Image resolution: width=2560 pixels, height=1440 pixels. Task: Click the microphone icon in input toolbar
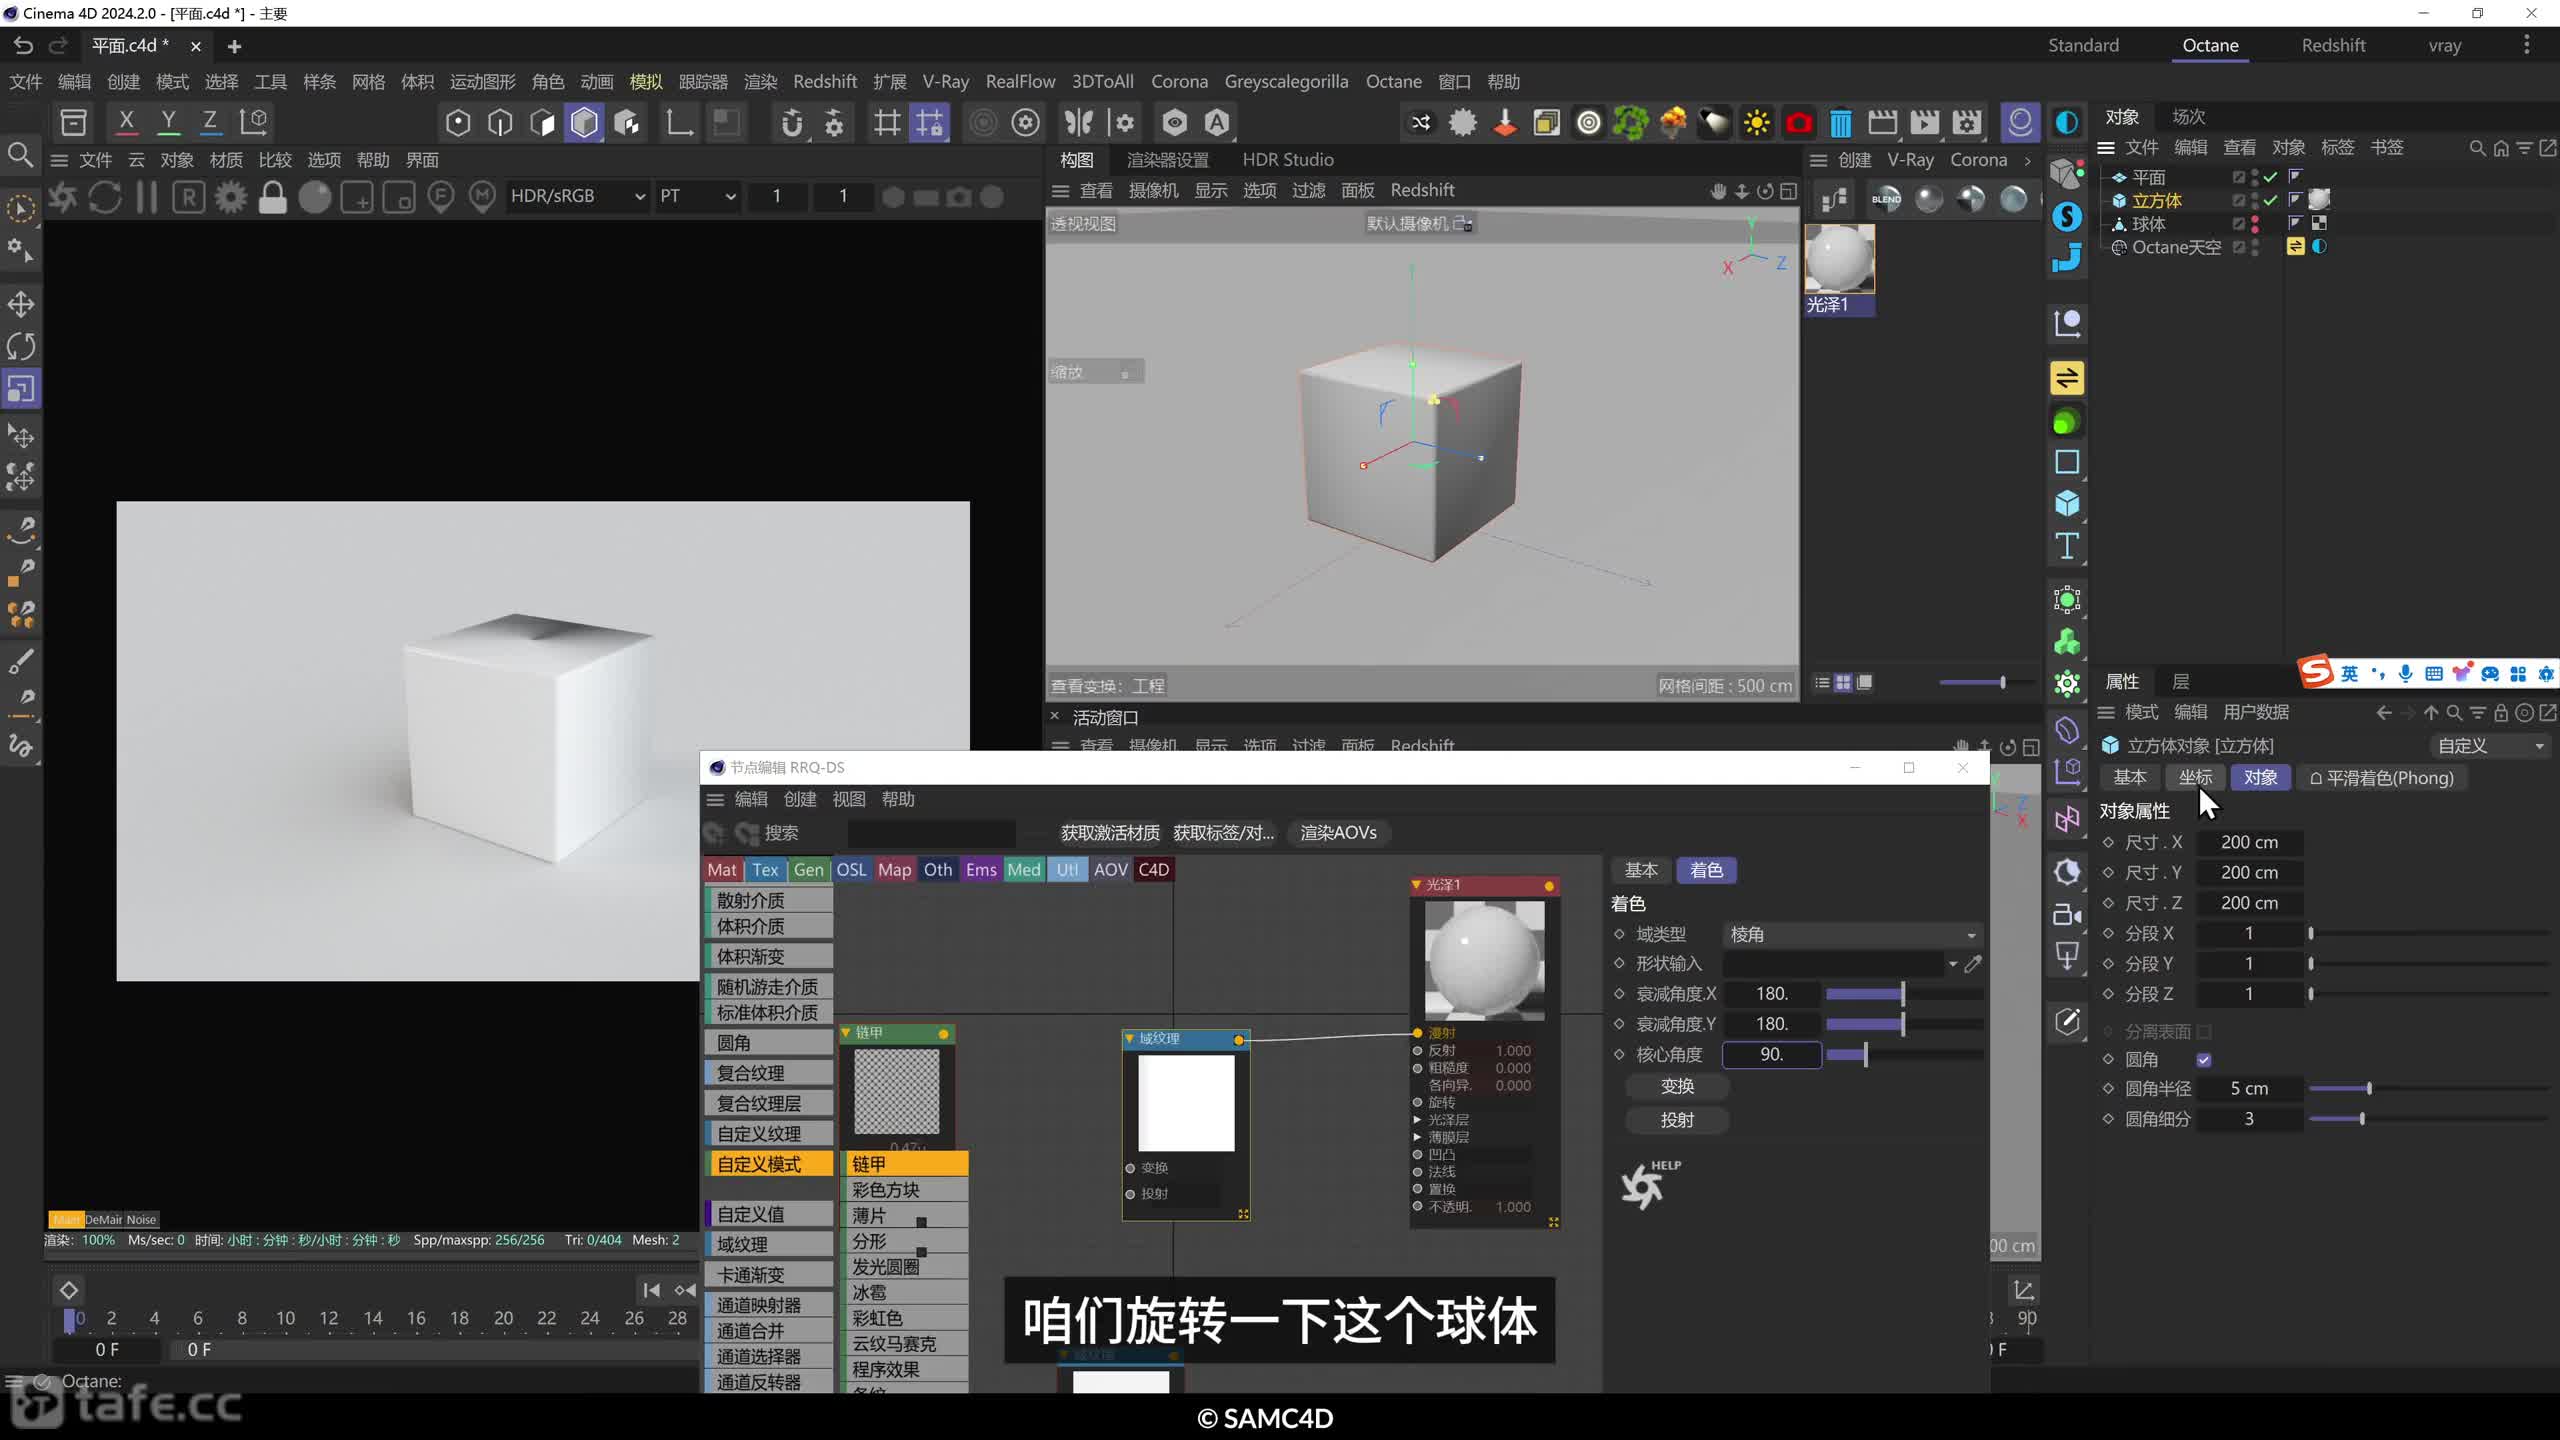pos(2406,674)
